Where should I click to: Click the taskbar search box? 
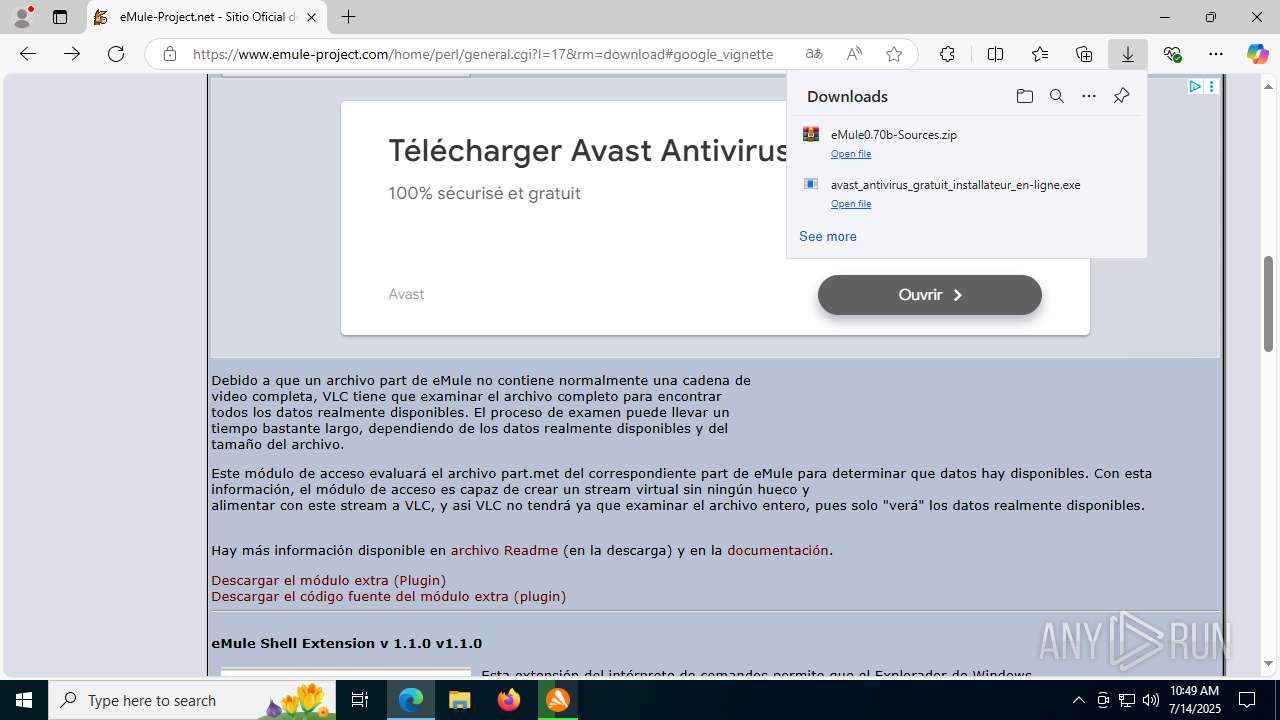click(192, 700)
